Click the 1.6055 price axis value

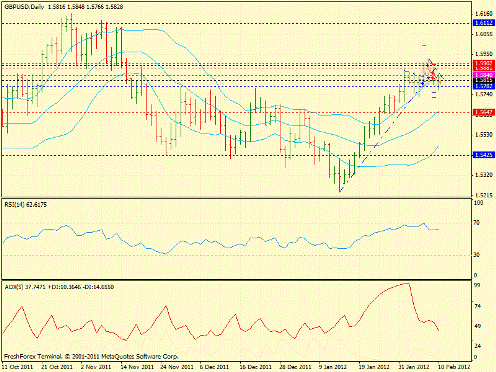[x=484, y=34]
